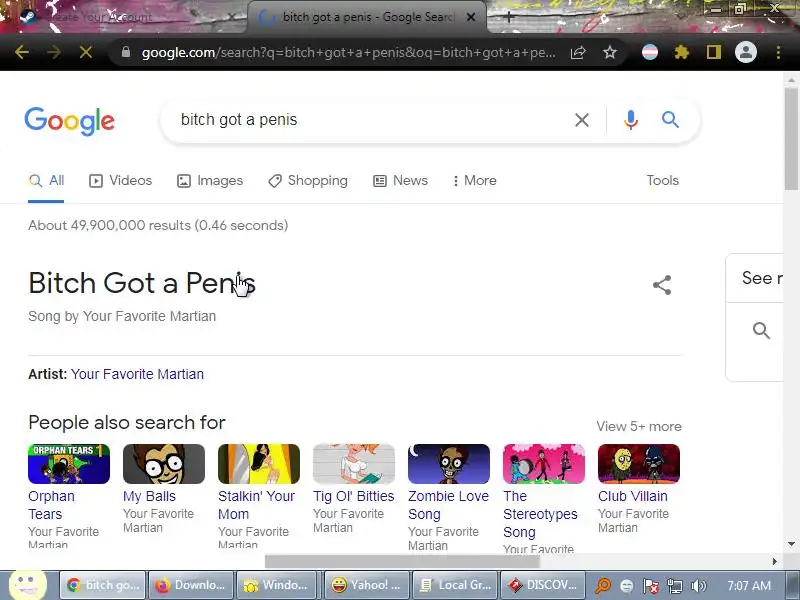
Task: Switch to News results
Action: [401, 181]
